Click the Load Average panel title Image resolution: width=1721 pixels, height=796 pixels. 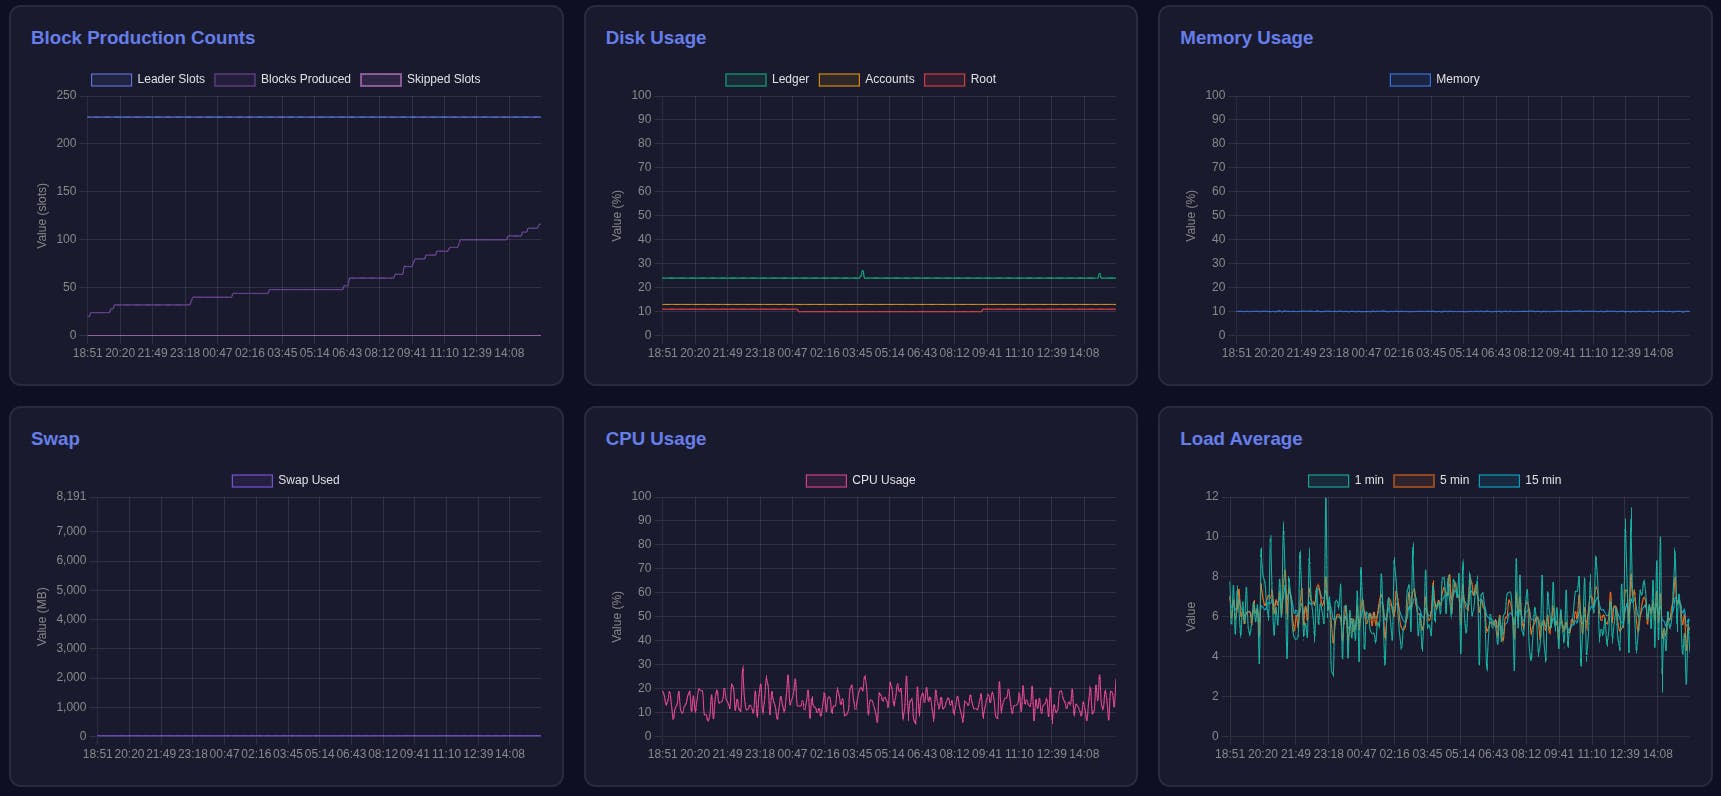pyautogui.click(x=1241, y=439)
